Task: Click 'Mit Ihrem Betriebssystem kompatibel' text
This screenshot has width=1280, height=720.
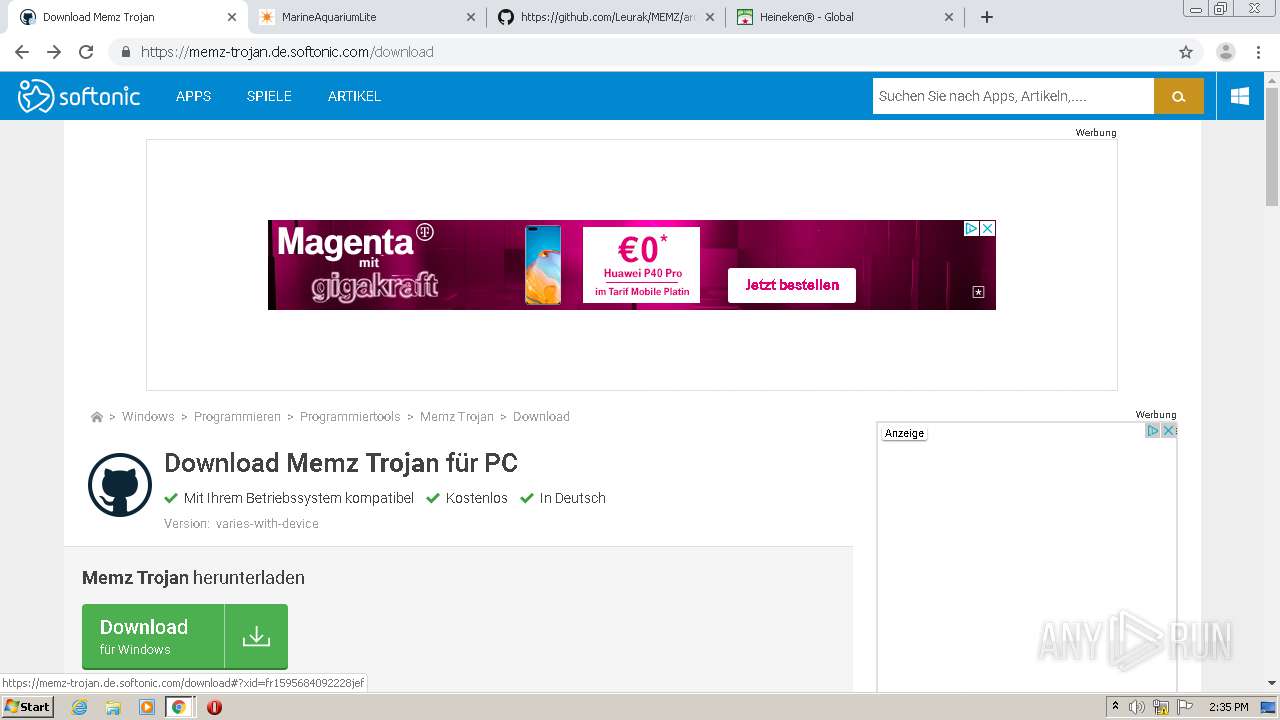Action: [299, 498]
